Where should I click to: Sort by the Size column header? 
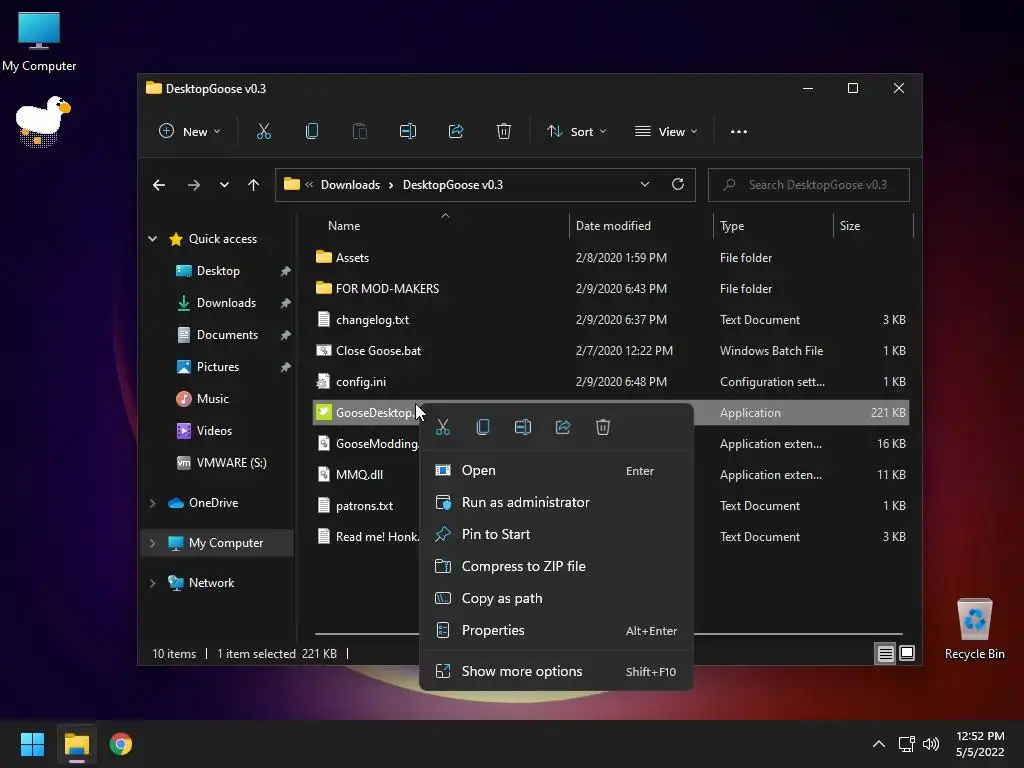click(x=850, y=226)
